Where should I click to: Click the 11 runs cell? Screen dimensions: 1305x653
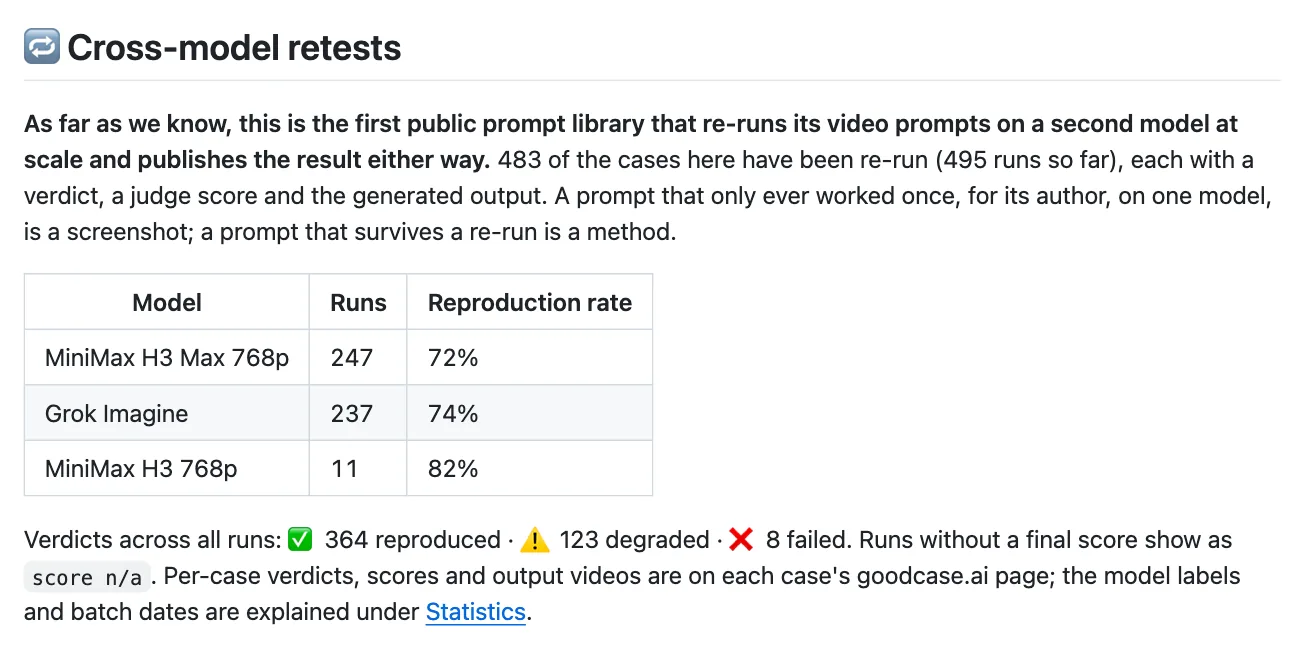358,468
